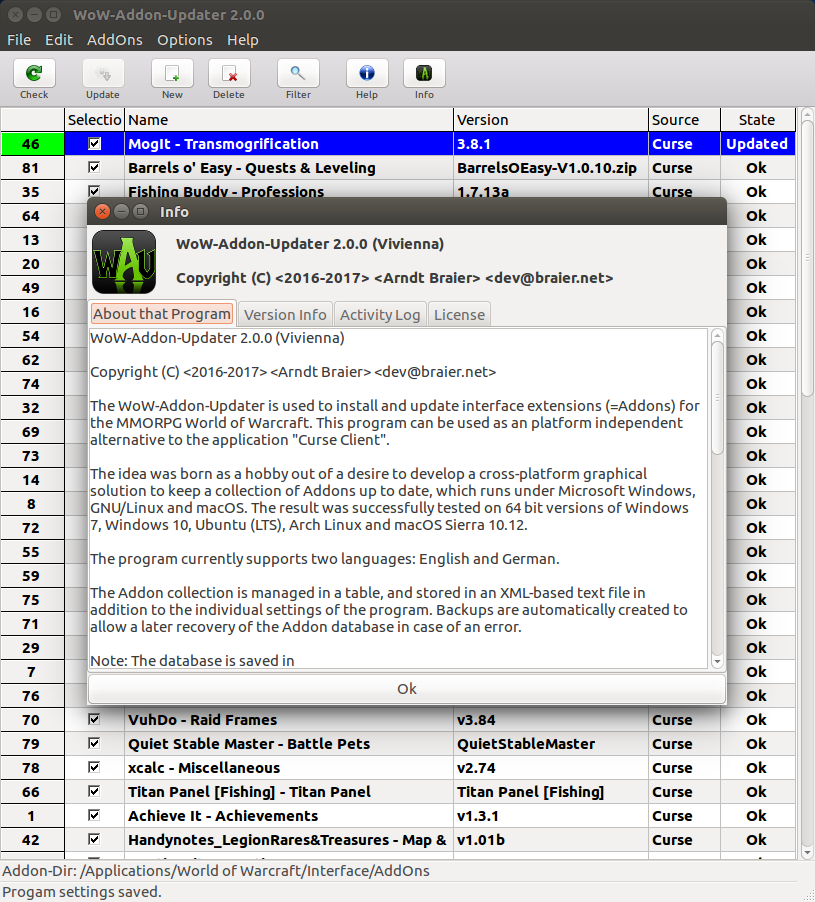Toggle checkbox for MogIt - Transmogrification

click(x=94, y=144)
